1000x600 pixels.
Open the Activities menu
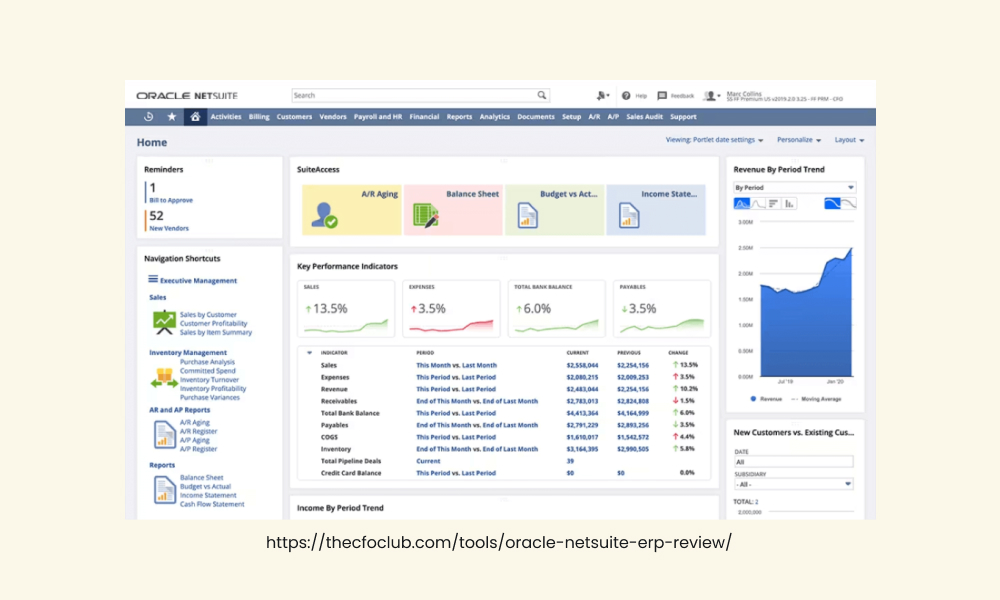[x=226, y=117]
